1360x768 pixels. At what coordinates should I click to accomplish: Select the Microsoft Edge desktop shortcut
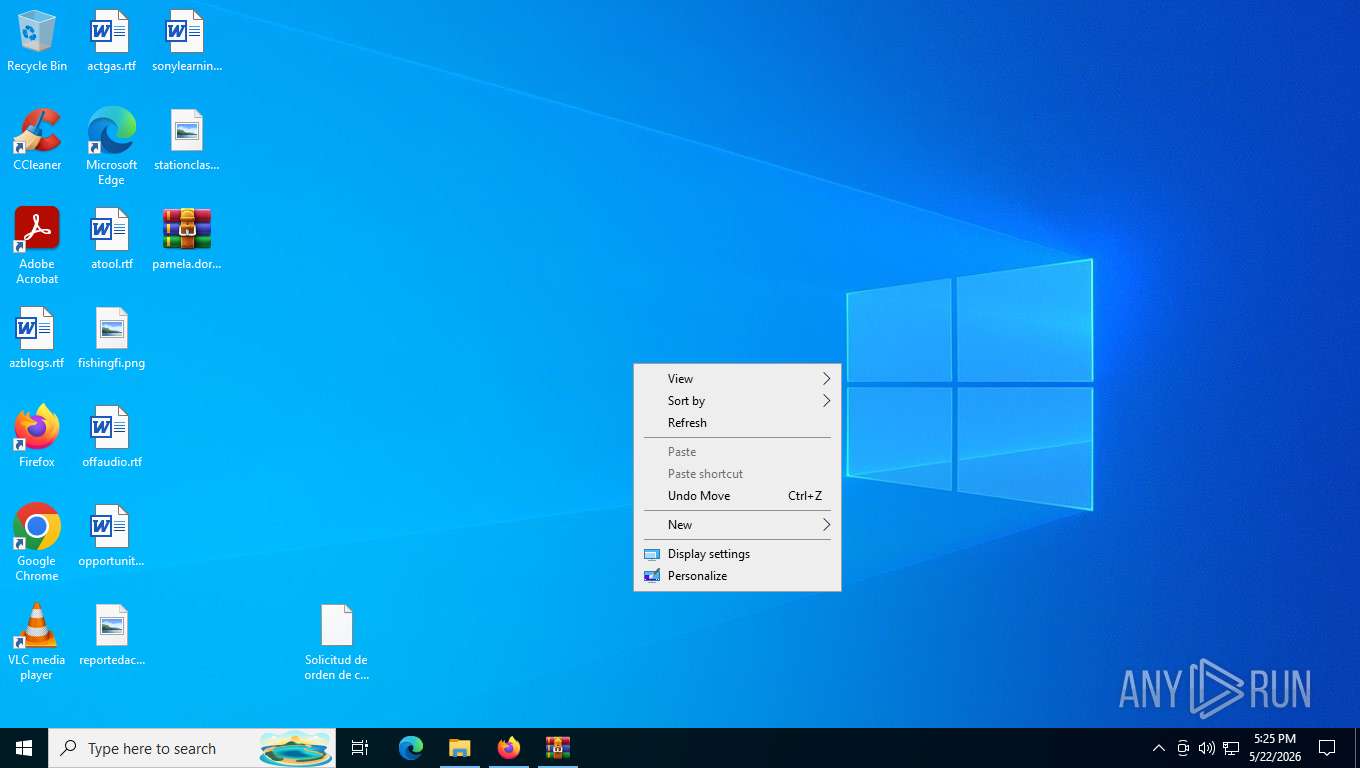[111, 147]
